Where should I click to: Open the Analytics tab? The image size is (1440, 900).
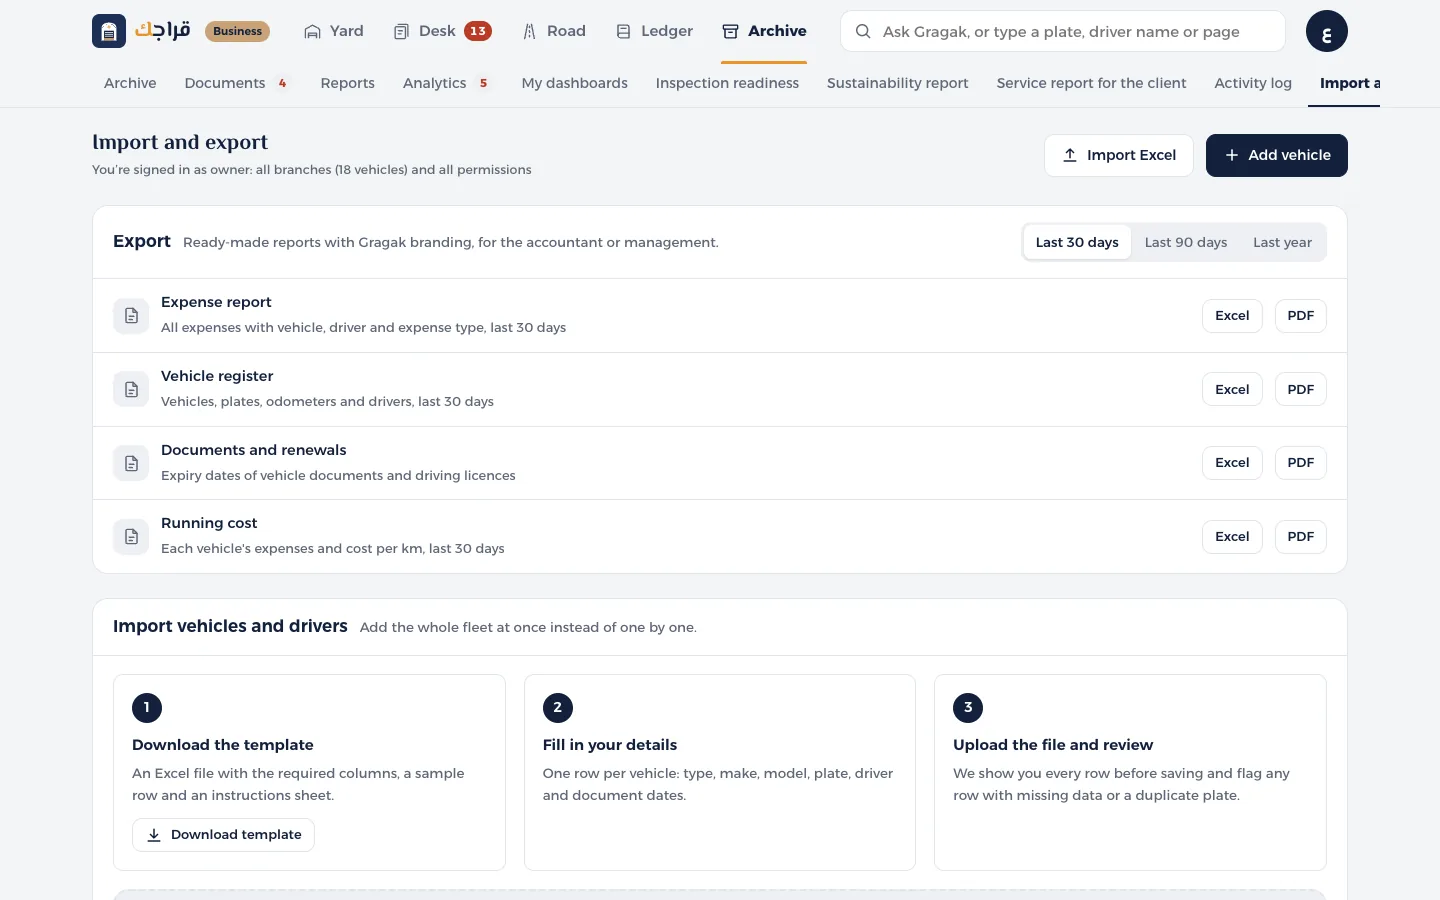pos(447,83)
